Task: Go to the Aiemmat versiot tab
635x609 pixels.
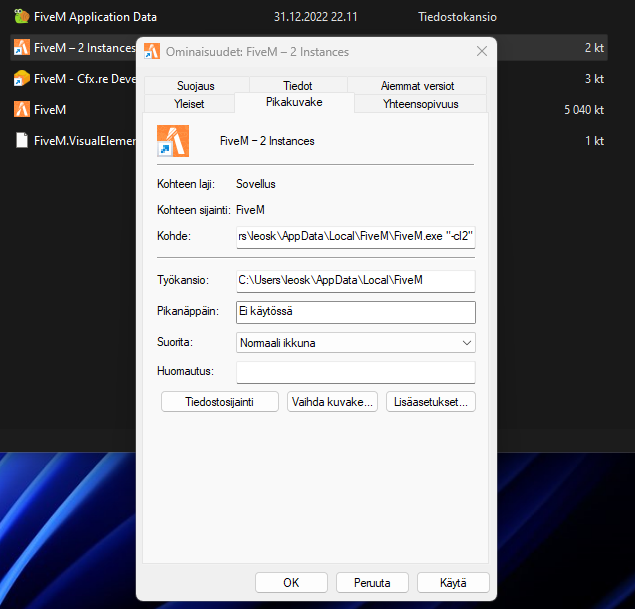Action: [x=416, y=86]
